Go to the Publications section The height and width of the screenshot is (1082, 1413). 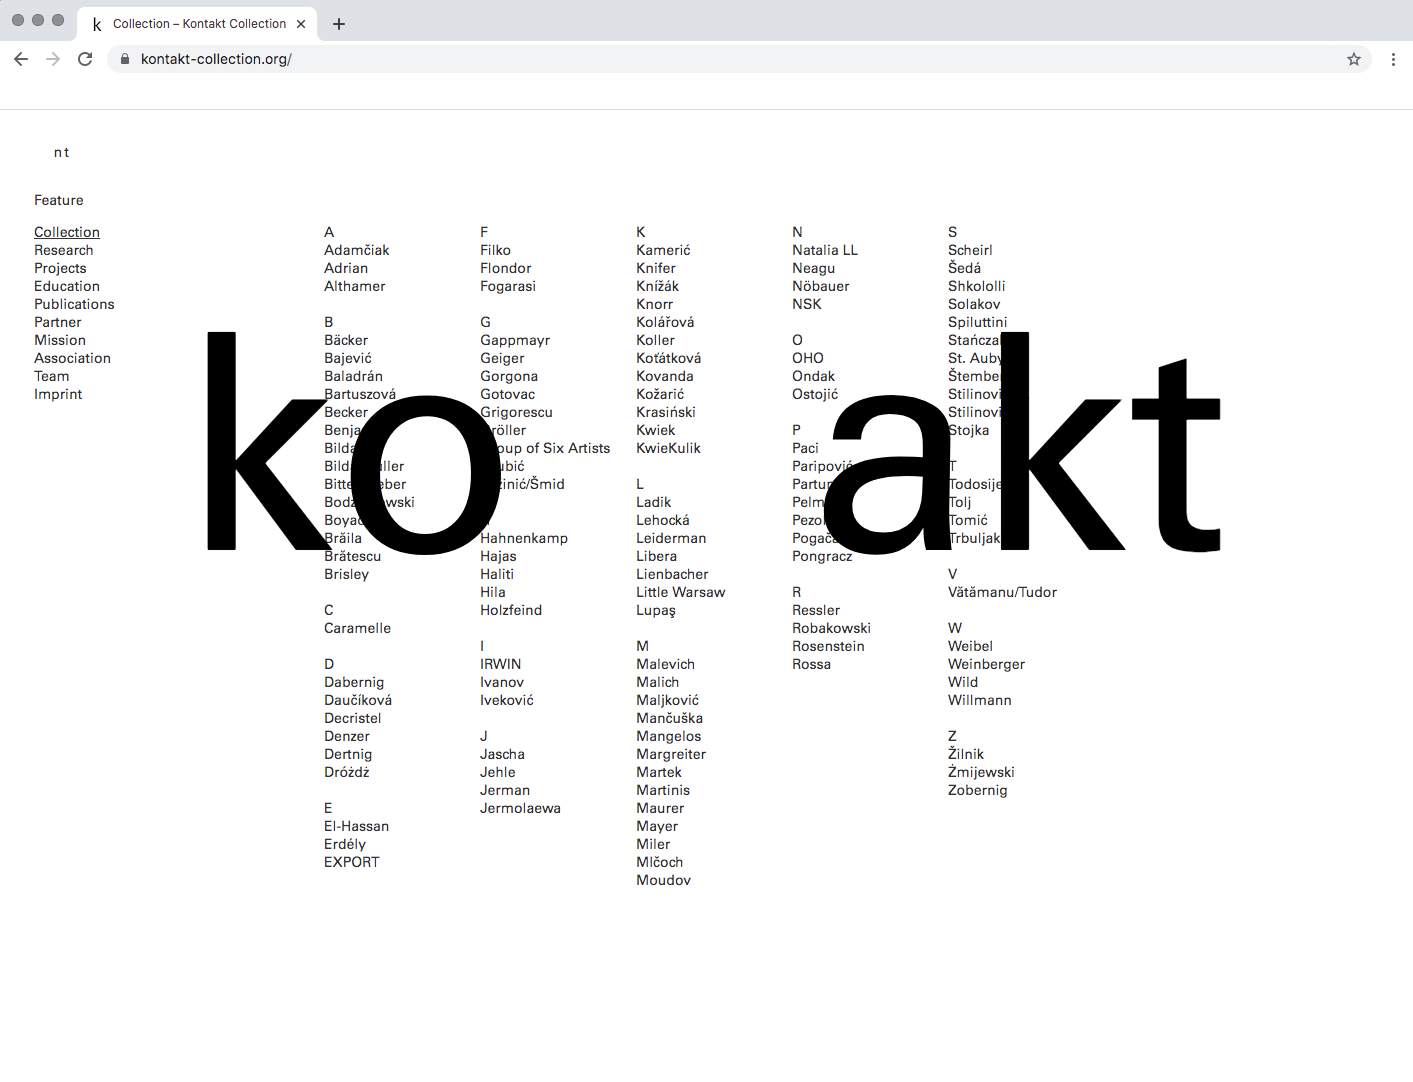(x=74, y=304)
